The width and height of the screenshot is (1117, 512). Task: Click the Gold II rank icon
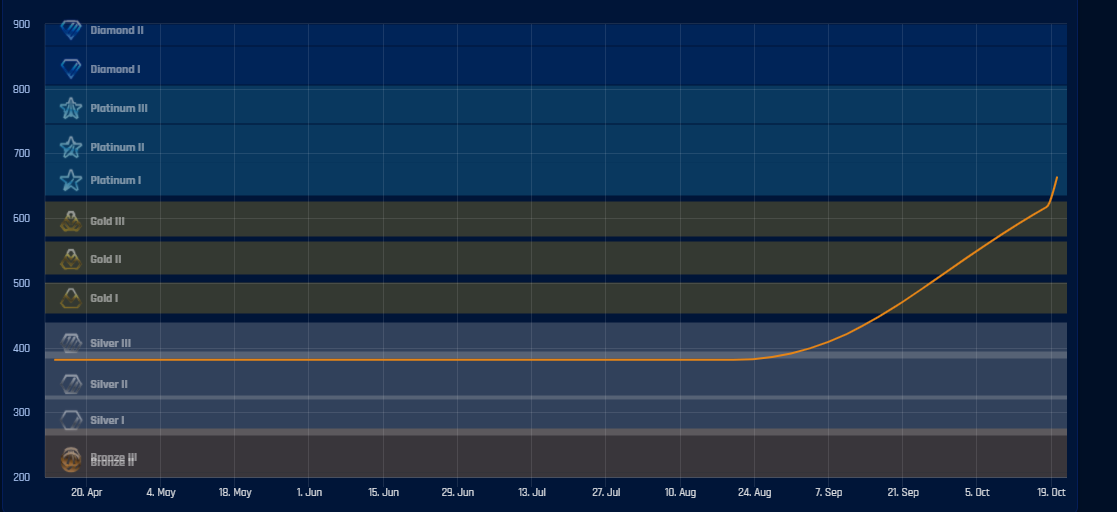click(x=71, y=259)
